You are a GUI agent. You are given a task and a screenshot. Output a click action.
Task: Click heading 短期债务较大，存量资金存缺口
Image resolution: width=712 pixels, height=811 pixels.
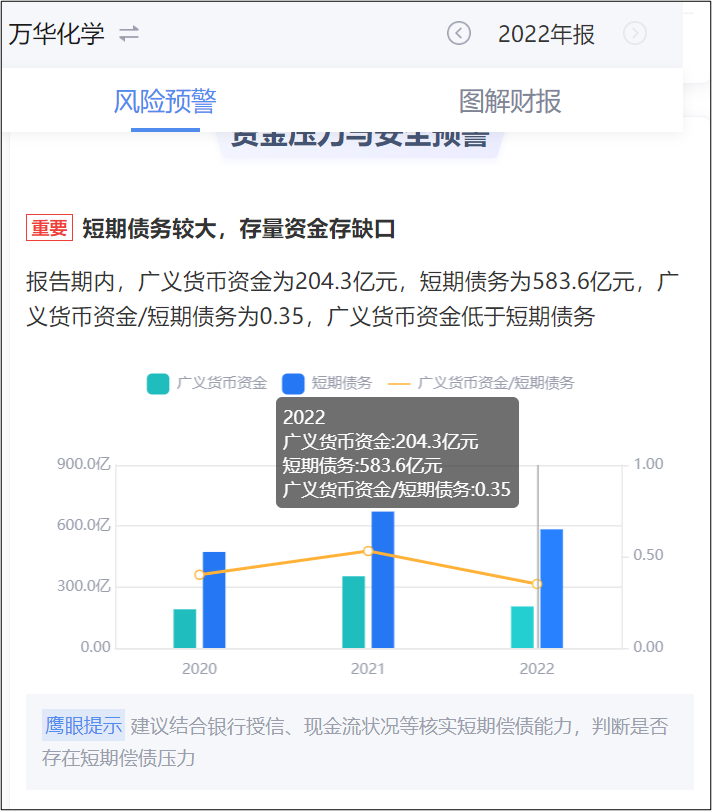(239, 228)
